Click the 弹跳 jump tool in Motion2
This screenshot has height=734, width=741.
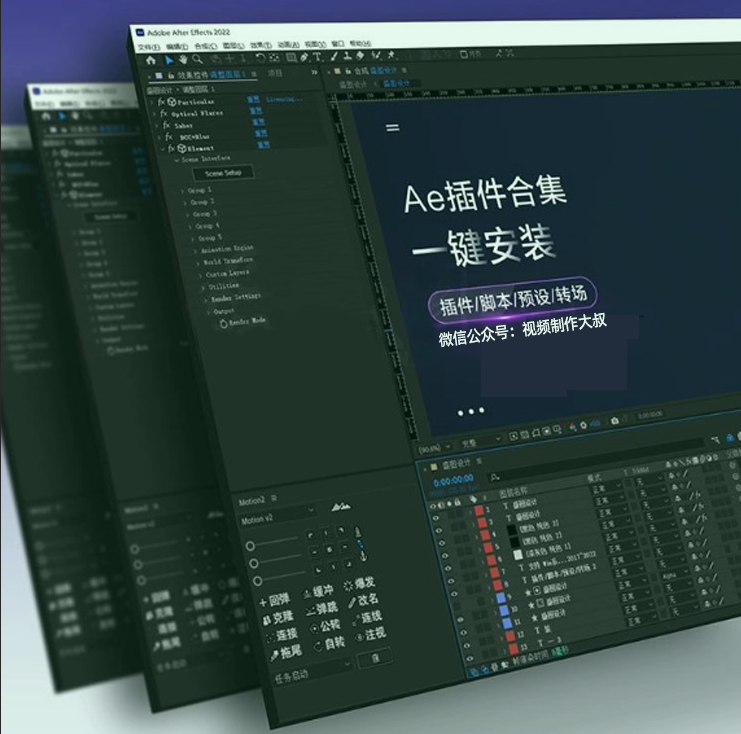[x=322, y=608]
